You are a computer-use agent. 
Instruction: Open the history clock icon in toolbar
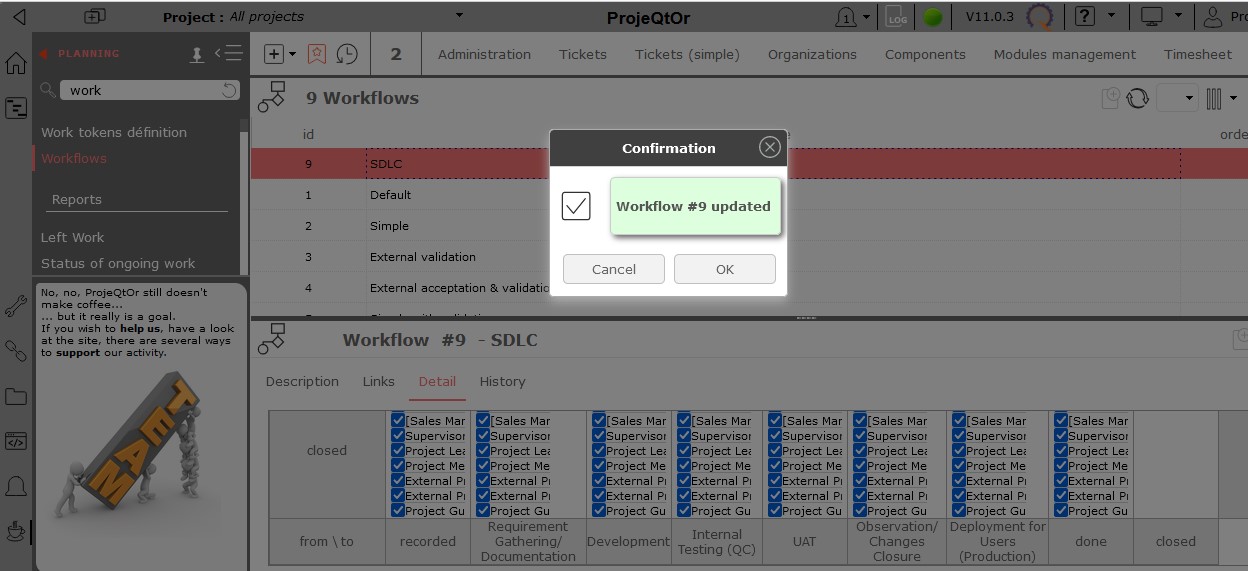pyautogui.click(x=347, y=54)
